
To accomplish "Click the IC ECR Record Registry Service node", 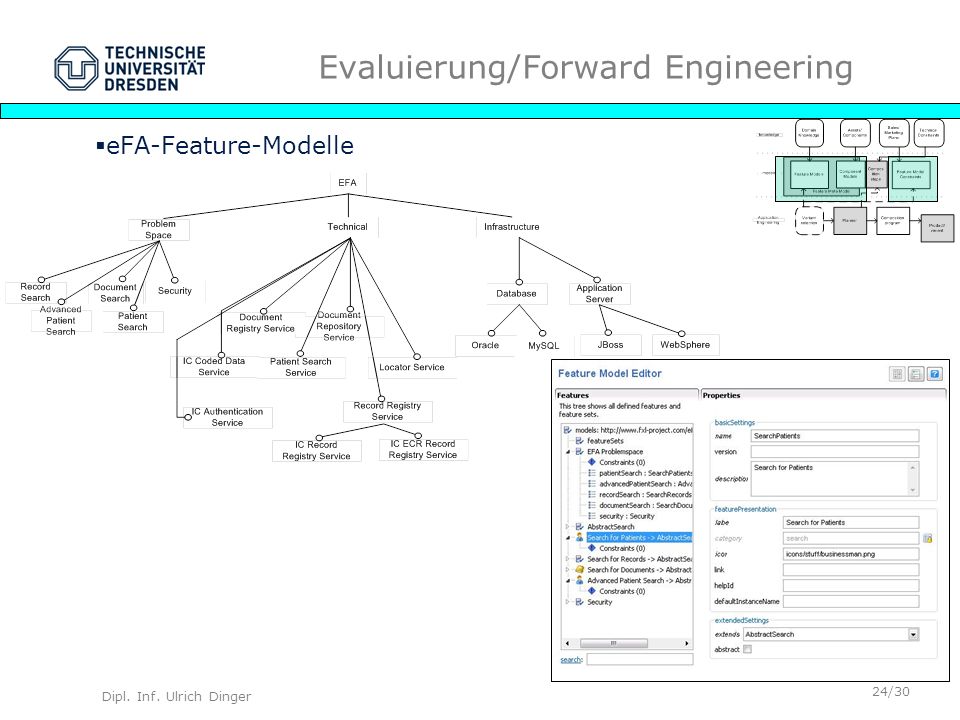I will point(422,449).
